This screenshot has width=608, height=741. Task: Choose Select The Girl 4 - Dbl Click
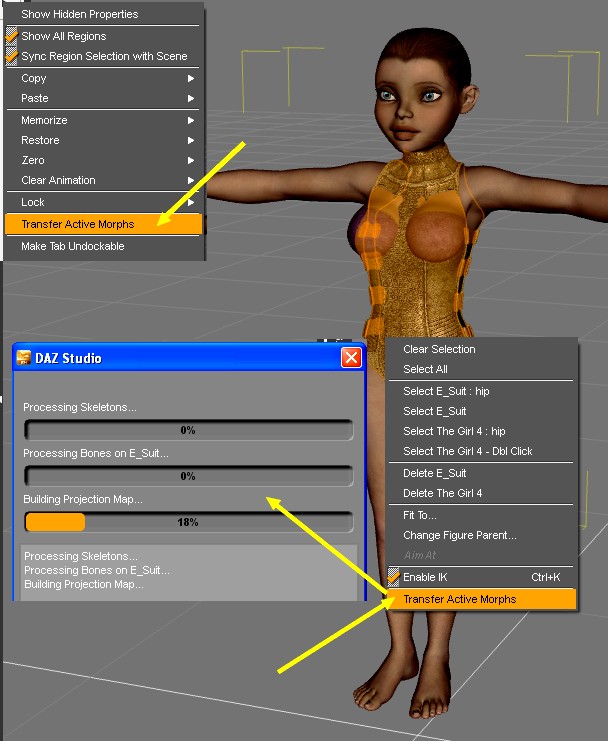[481, 451]
